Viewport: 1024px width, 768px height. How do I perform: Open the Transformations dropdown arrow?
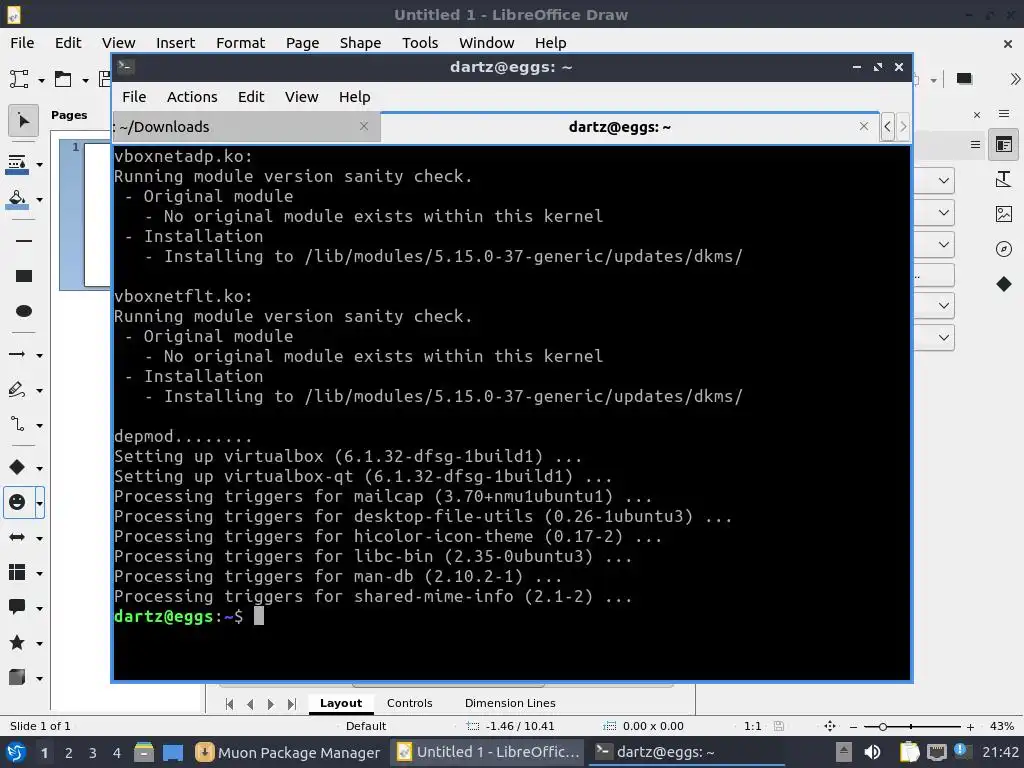41,80
